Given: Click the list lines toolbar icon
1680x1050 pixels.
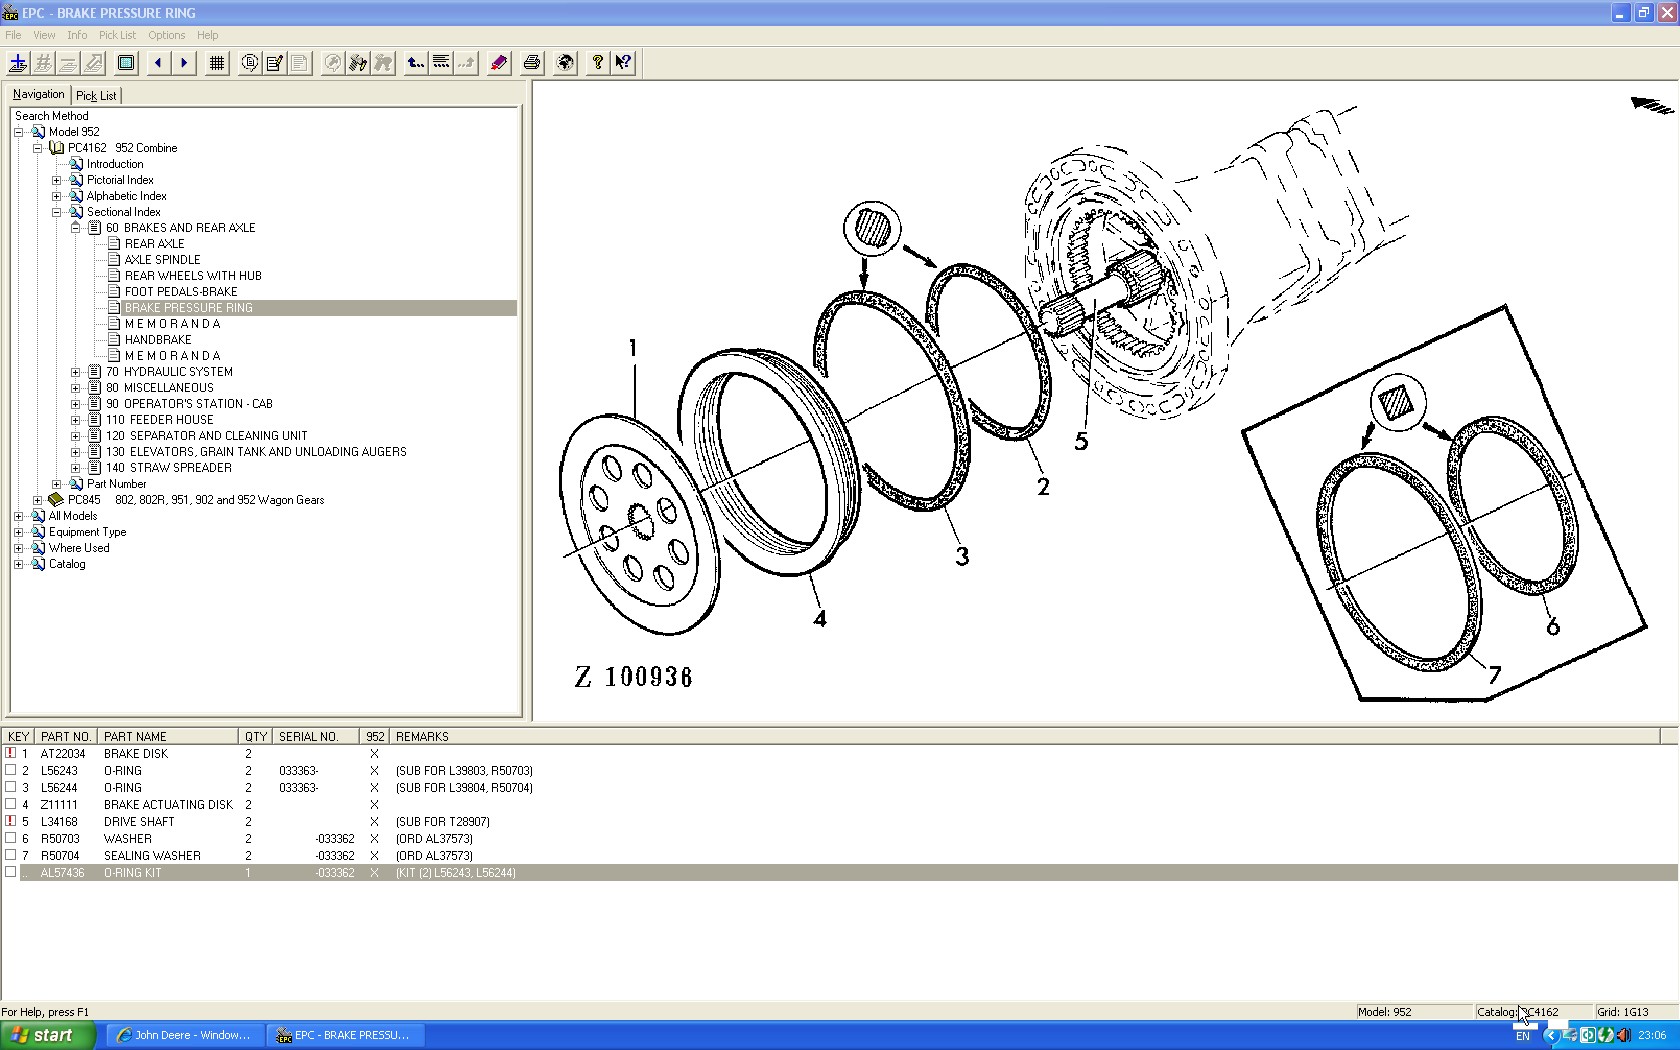Looking at the screenshot, I should 441,63.
